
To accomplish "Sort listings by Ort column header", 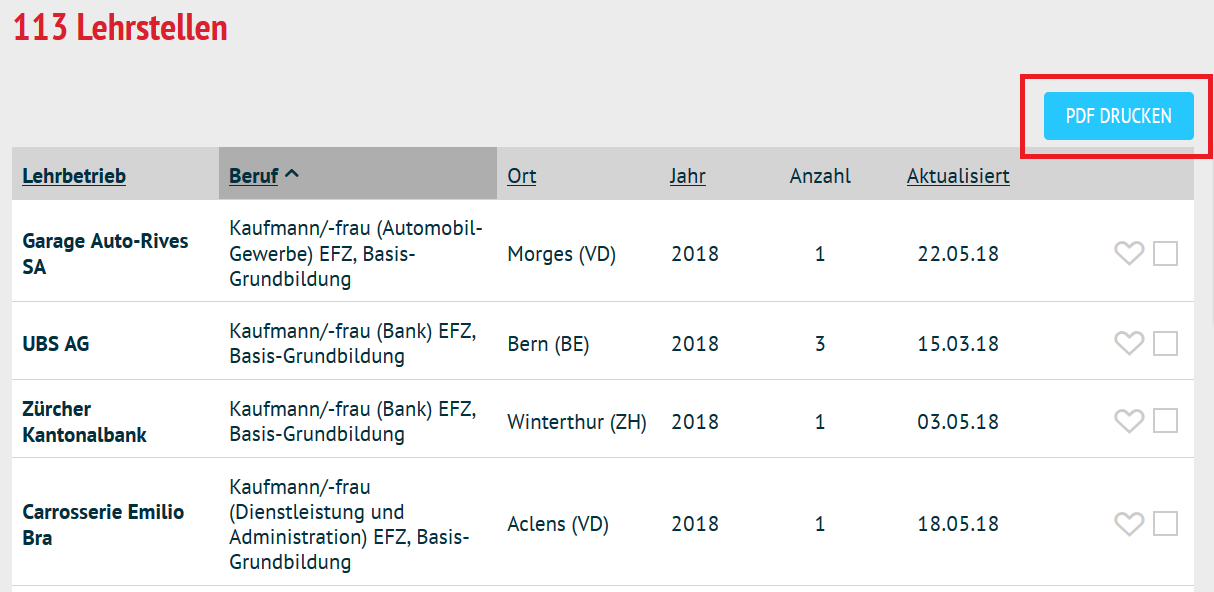I will (x=522, y=176).
